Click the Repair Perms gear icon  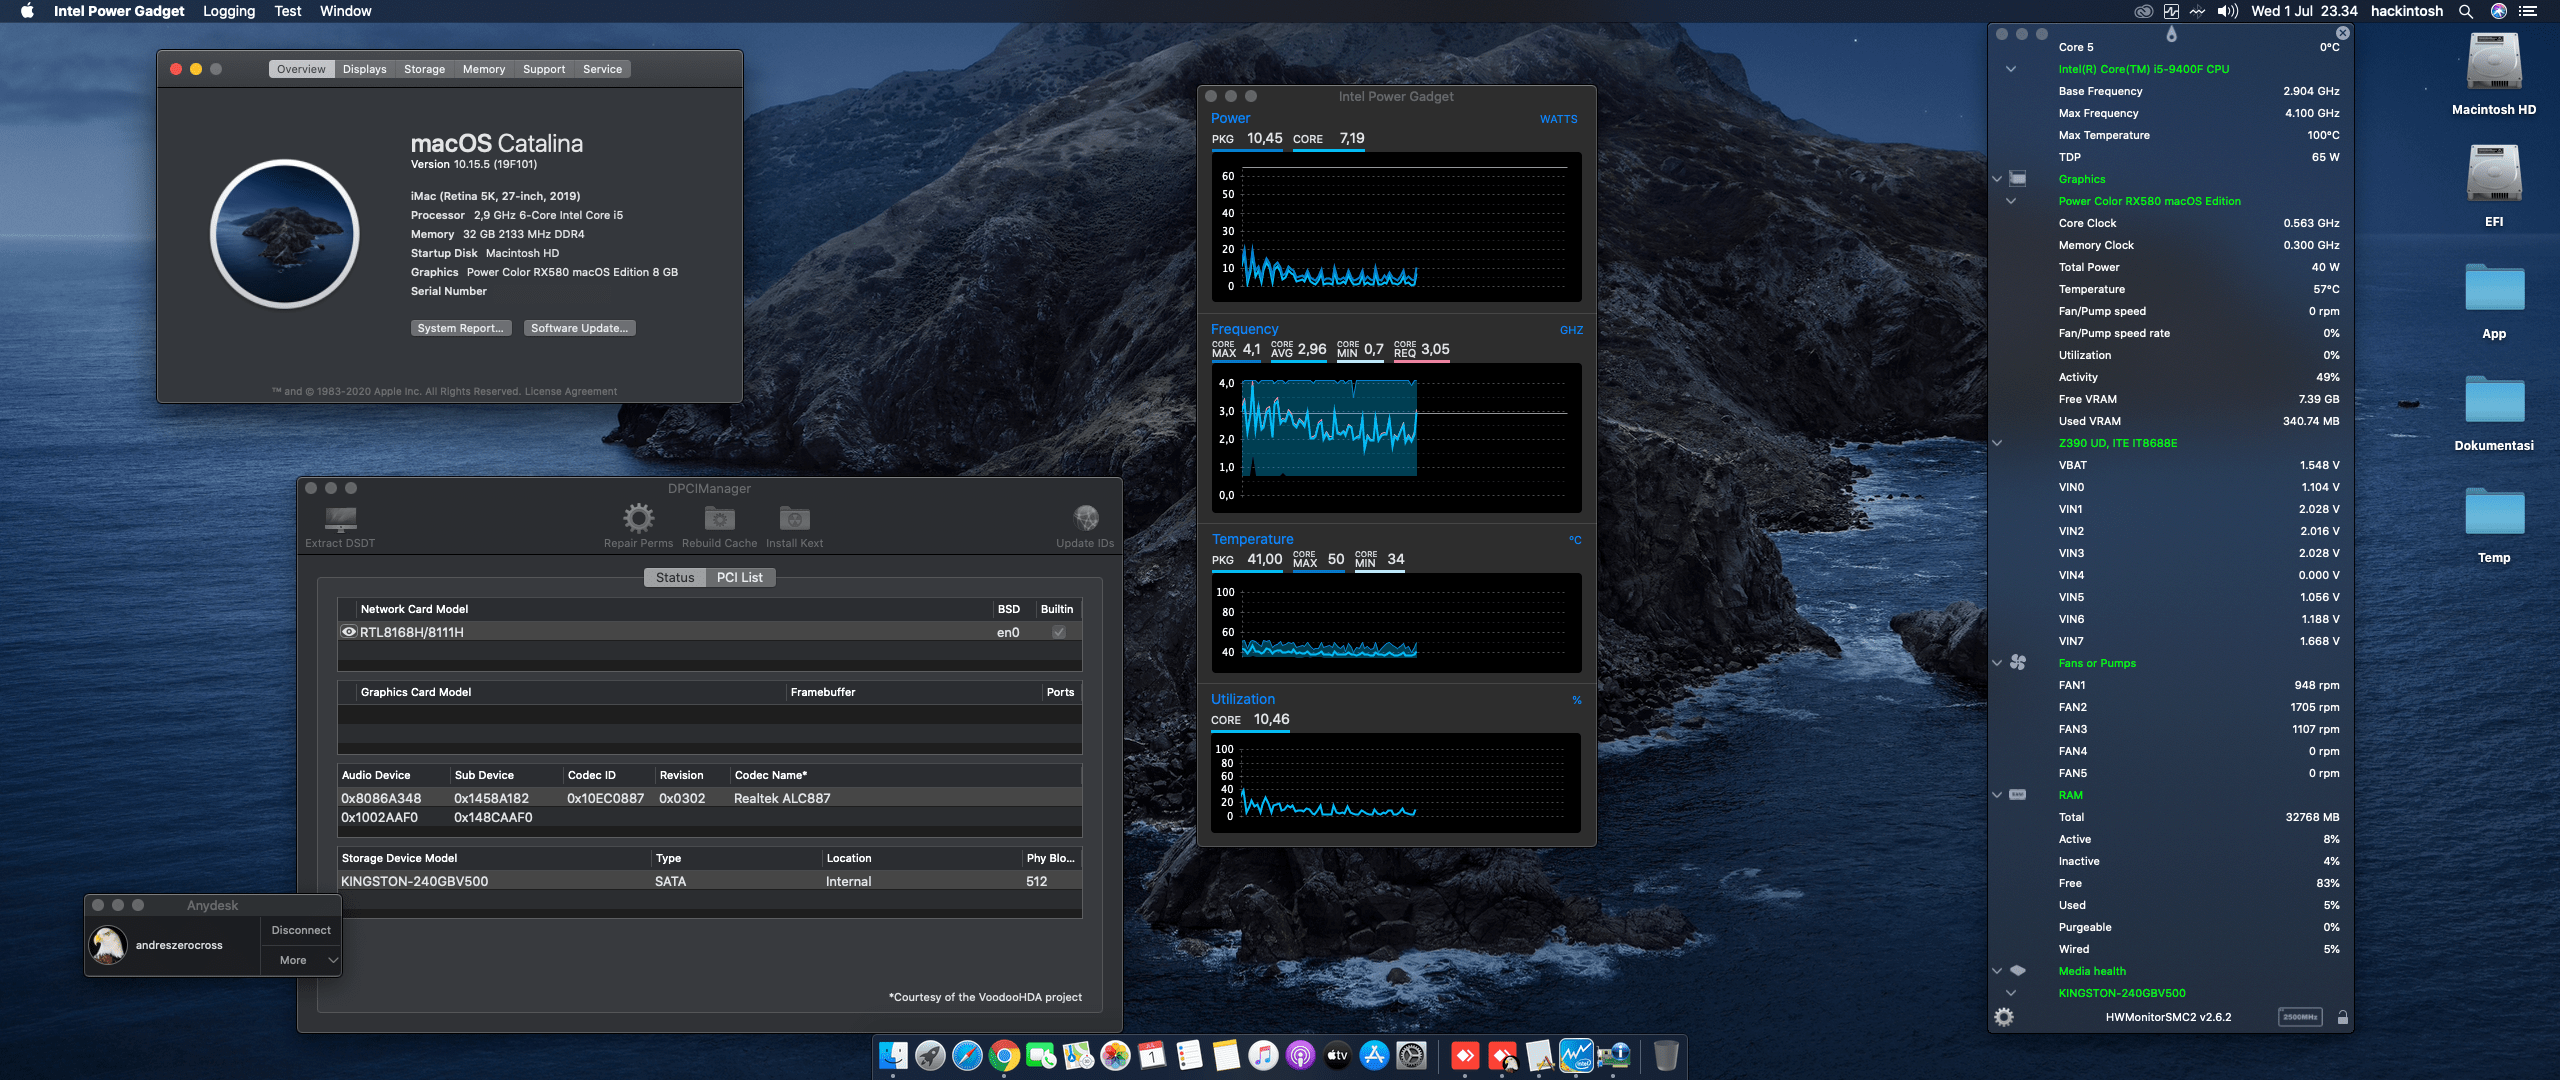click(638, 518)
